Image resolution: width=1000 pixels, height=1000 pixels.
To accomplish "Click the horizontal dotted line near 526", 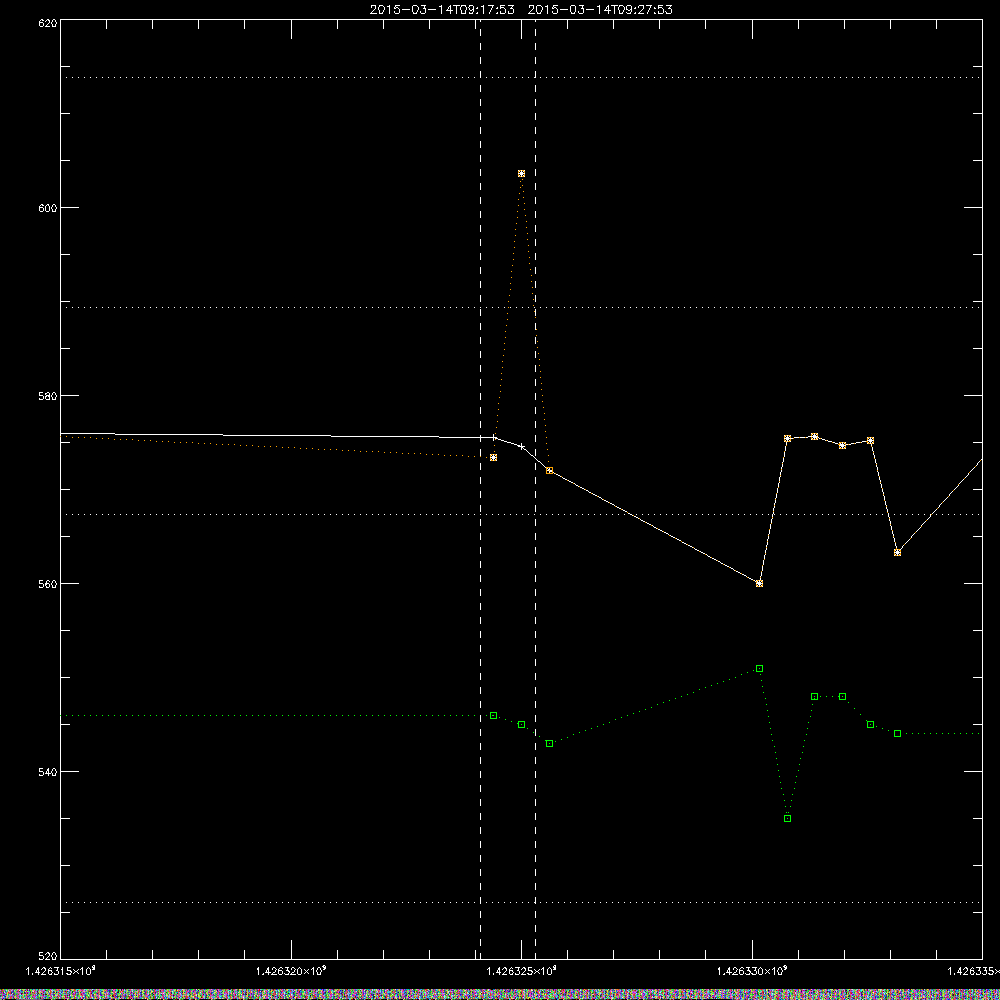I will coord(521,902).
